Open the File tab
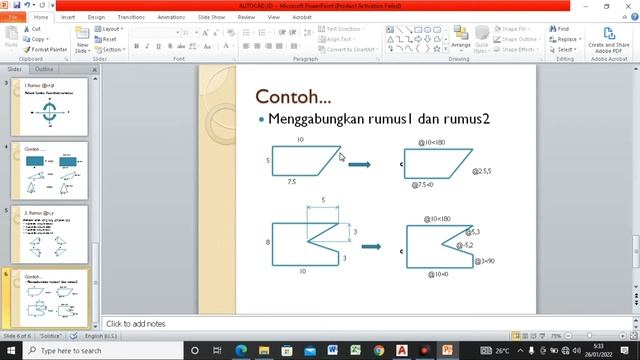640x360 pixels. click(x=13, y=17)
